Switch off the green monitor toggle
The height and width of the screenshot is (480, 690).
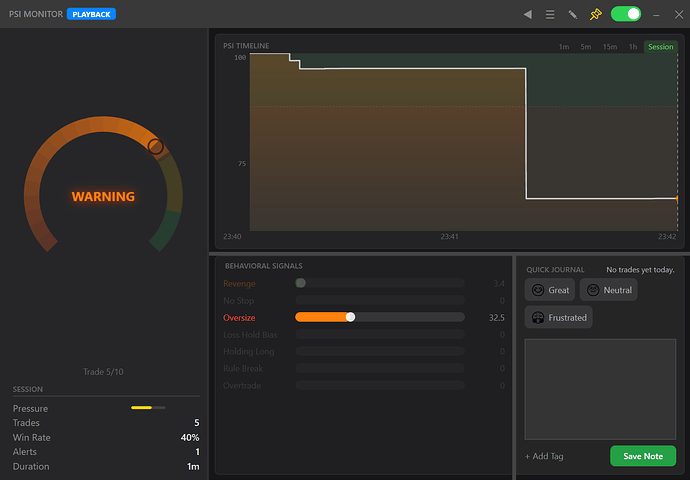click(x=626, y=14)
